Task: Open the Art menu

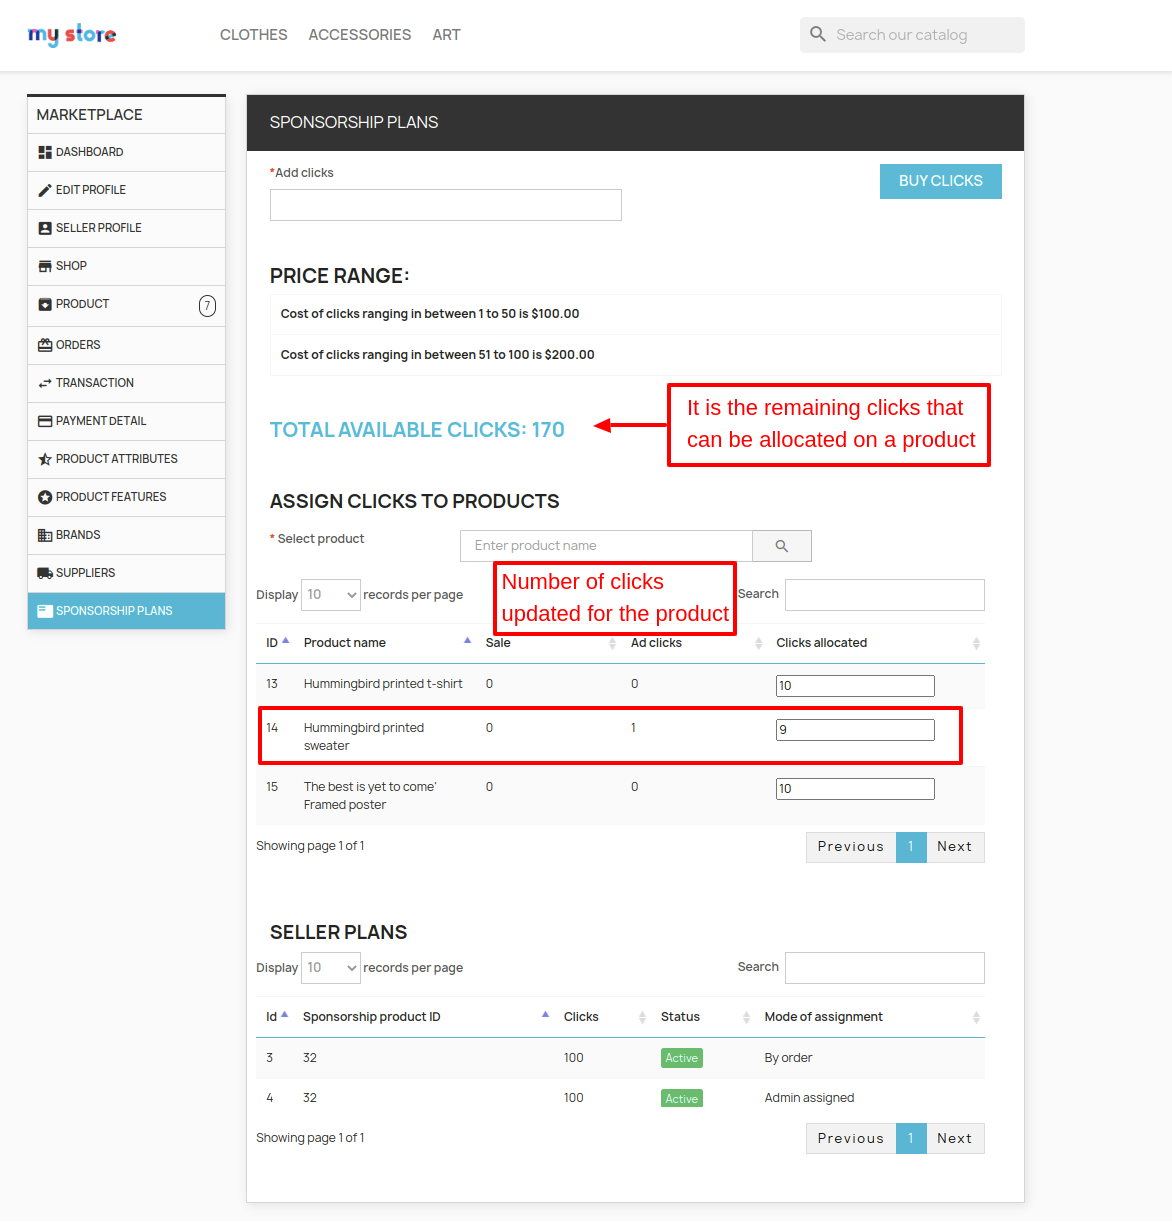Action: point(447,35)
